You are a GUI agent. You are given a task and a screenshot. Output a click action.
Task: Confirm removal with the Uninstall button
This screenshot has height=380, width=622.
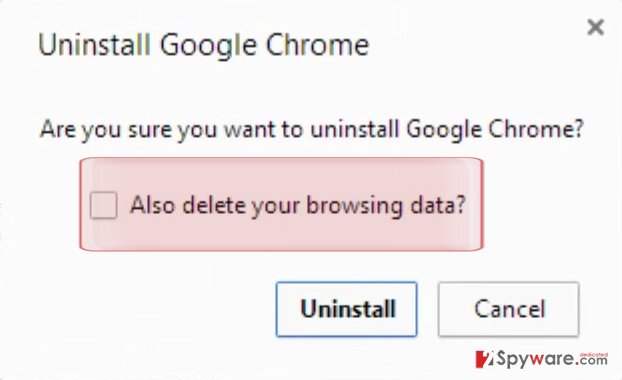[347, 309]
